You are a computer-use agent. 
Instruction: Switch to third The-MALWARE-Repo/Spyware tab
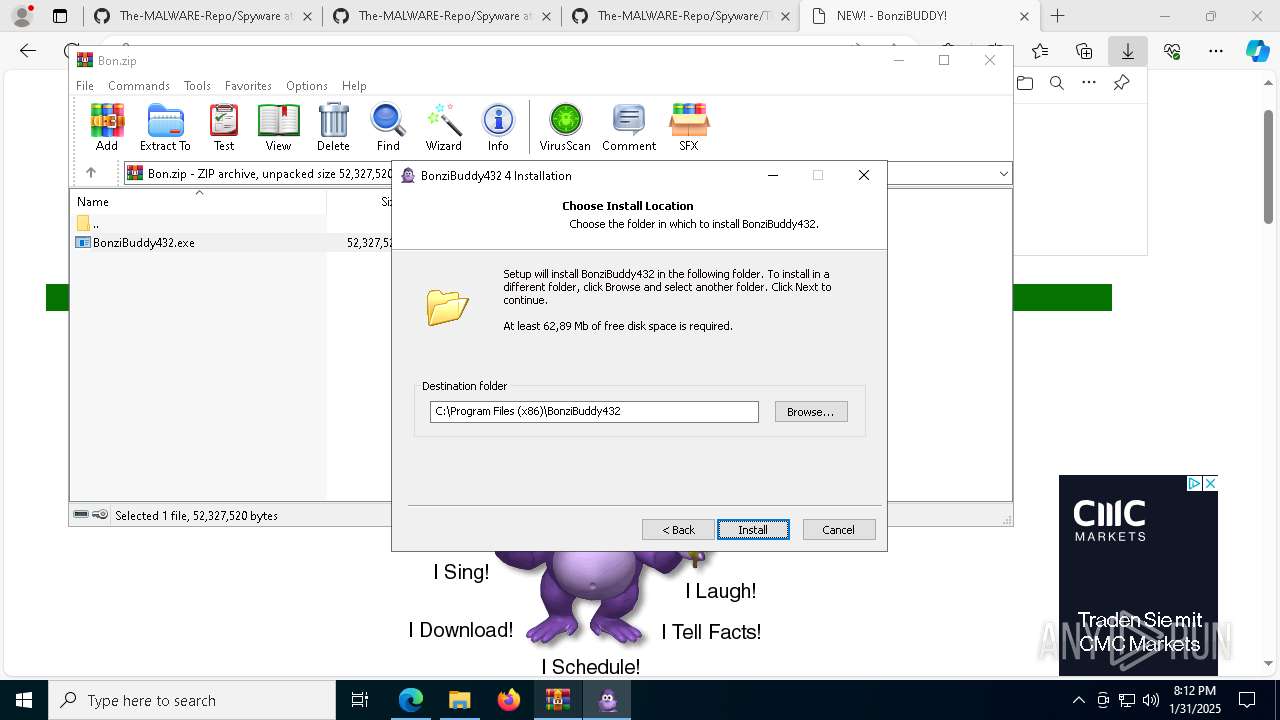coord(680,16)
